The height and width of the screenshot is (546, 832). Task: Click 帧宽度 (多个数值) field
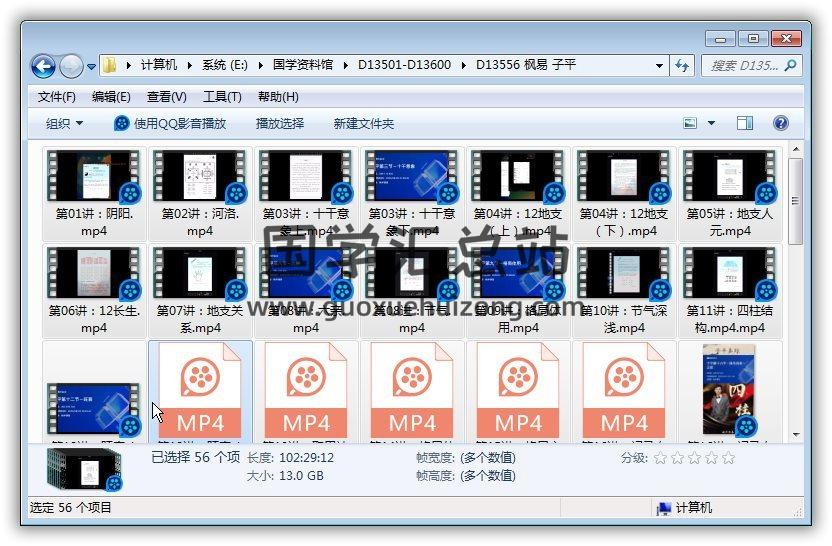tap(465, 457)
